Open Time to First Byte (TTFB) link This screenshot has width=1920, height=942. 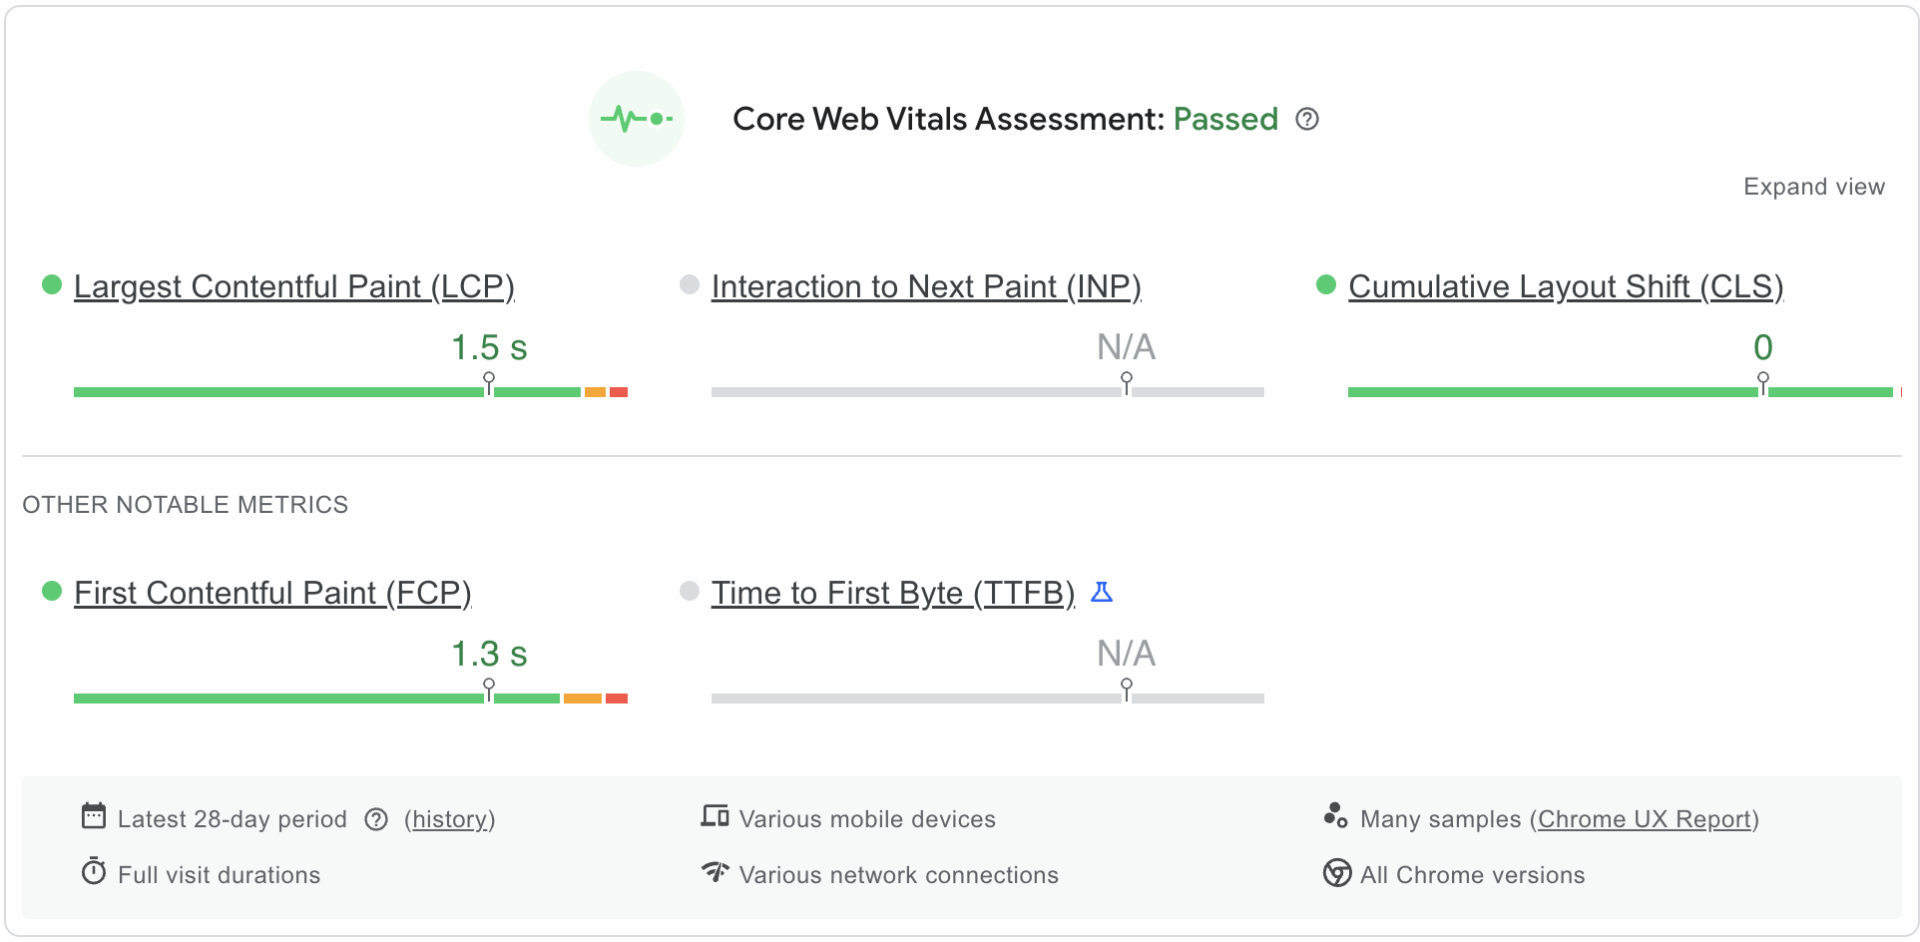[892, 593]
